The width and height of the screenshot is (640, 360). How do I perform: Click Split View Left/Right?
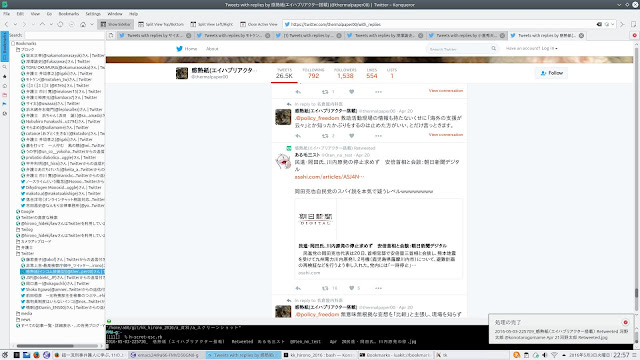pos(212,24)
